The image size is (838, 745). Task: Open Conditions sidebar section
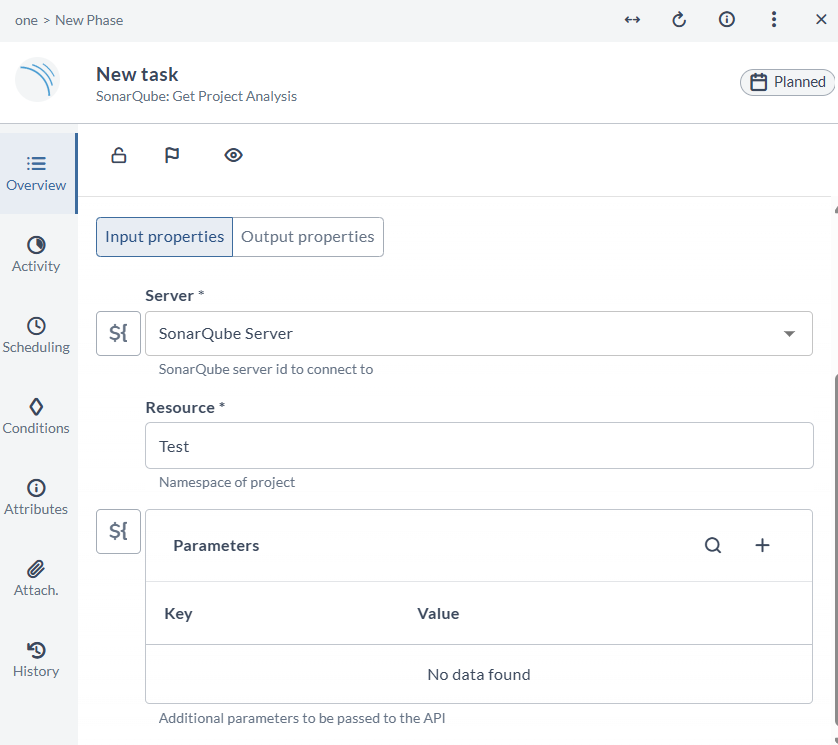pyautogui.click(x=36, y=416)
